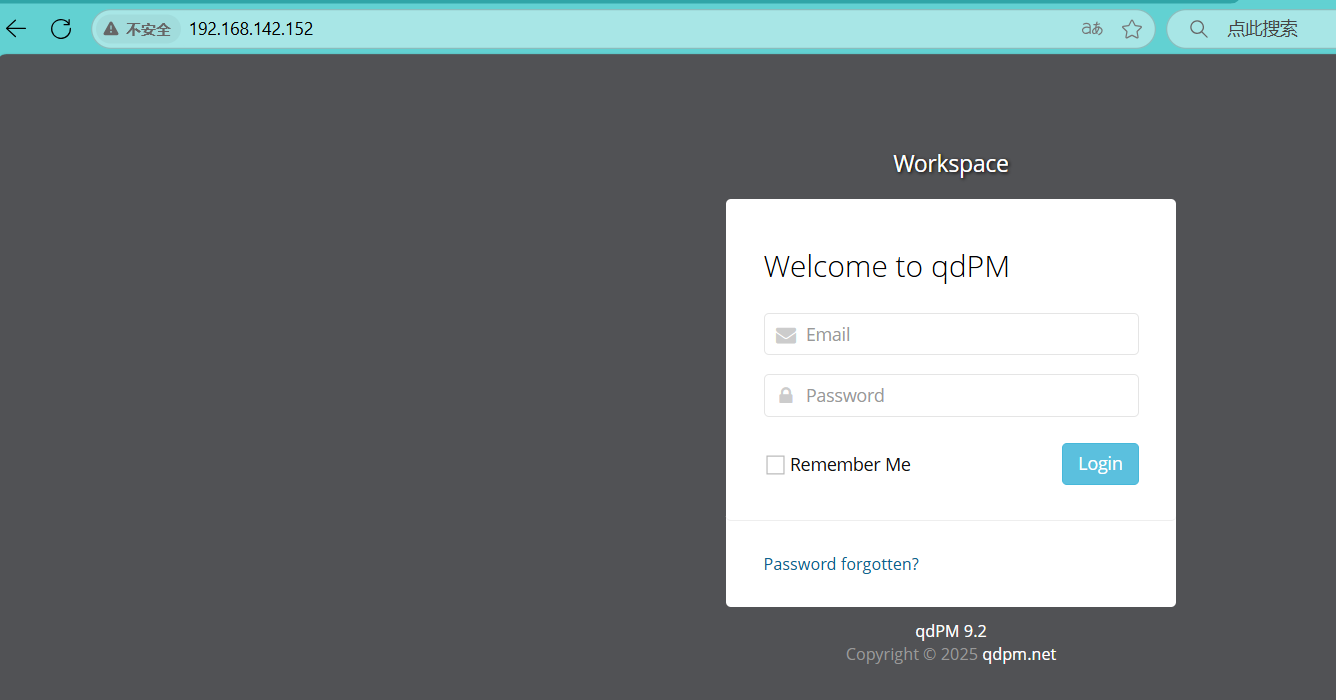Focus the Email input field
The height and width of the screenshot is (700, 1336).
(951, 334)
